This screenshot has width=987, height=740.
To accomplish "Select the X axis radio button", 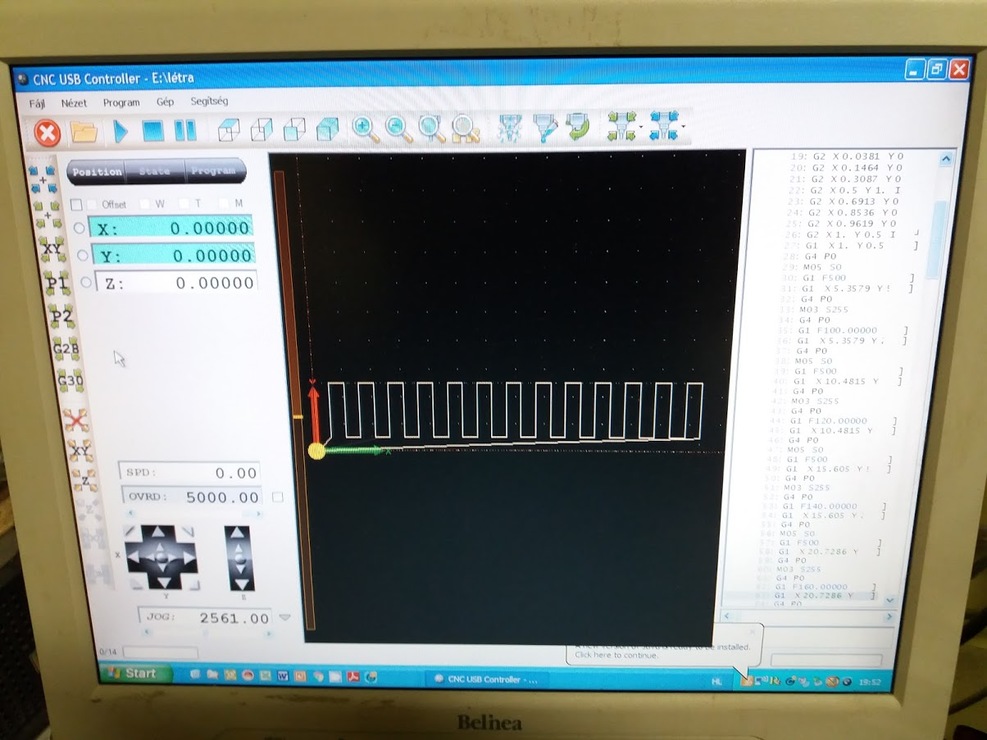I will pyautogui.click(x=80, y=228).
